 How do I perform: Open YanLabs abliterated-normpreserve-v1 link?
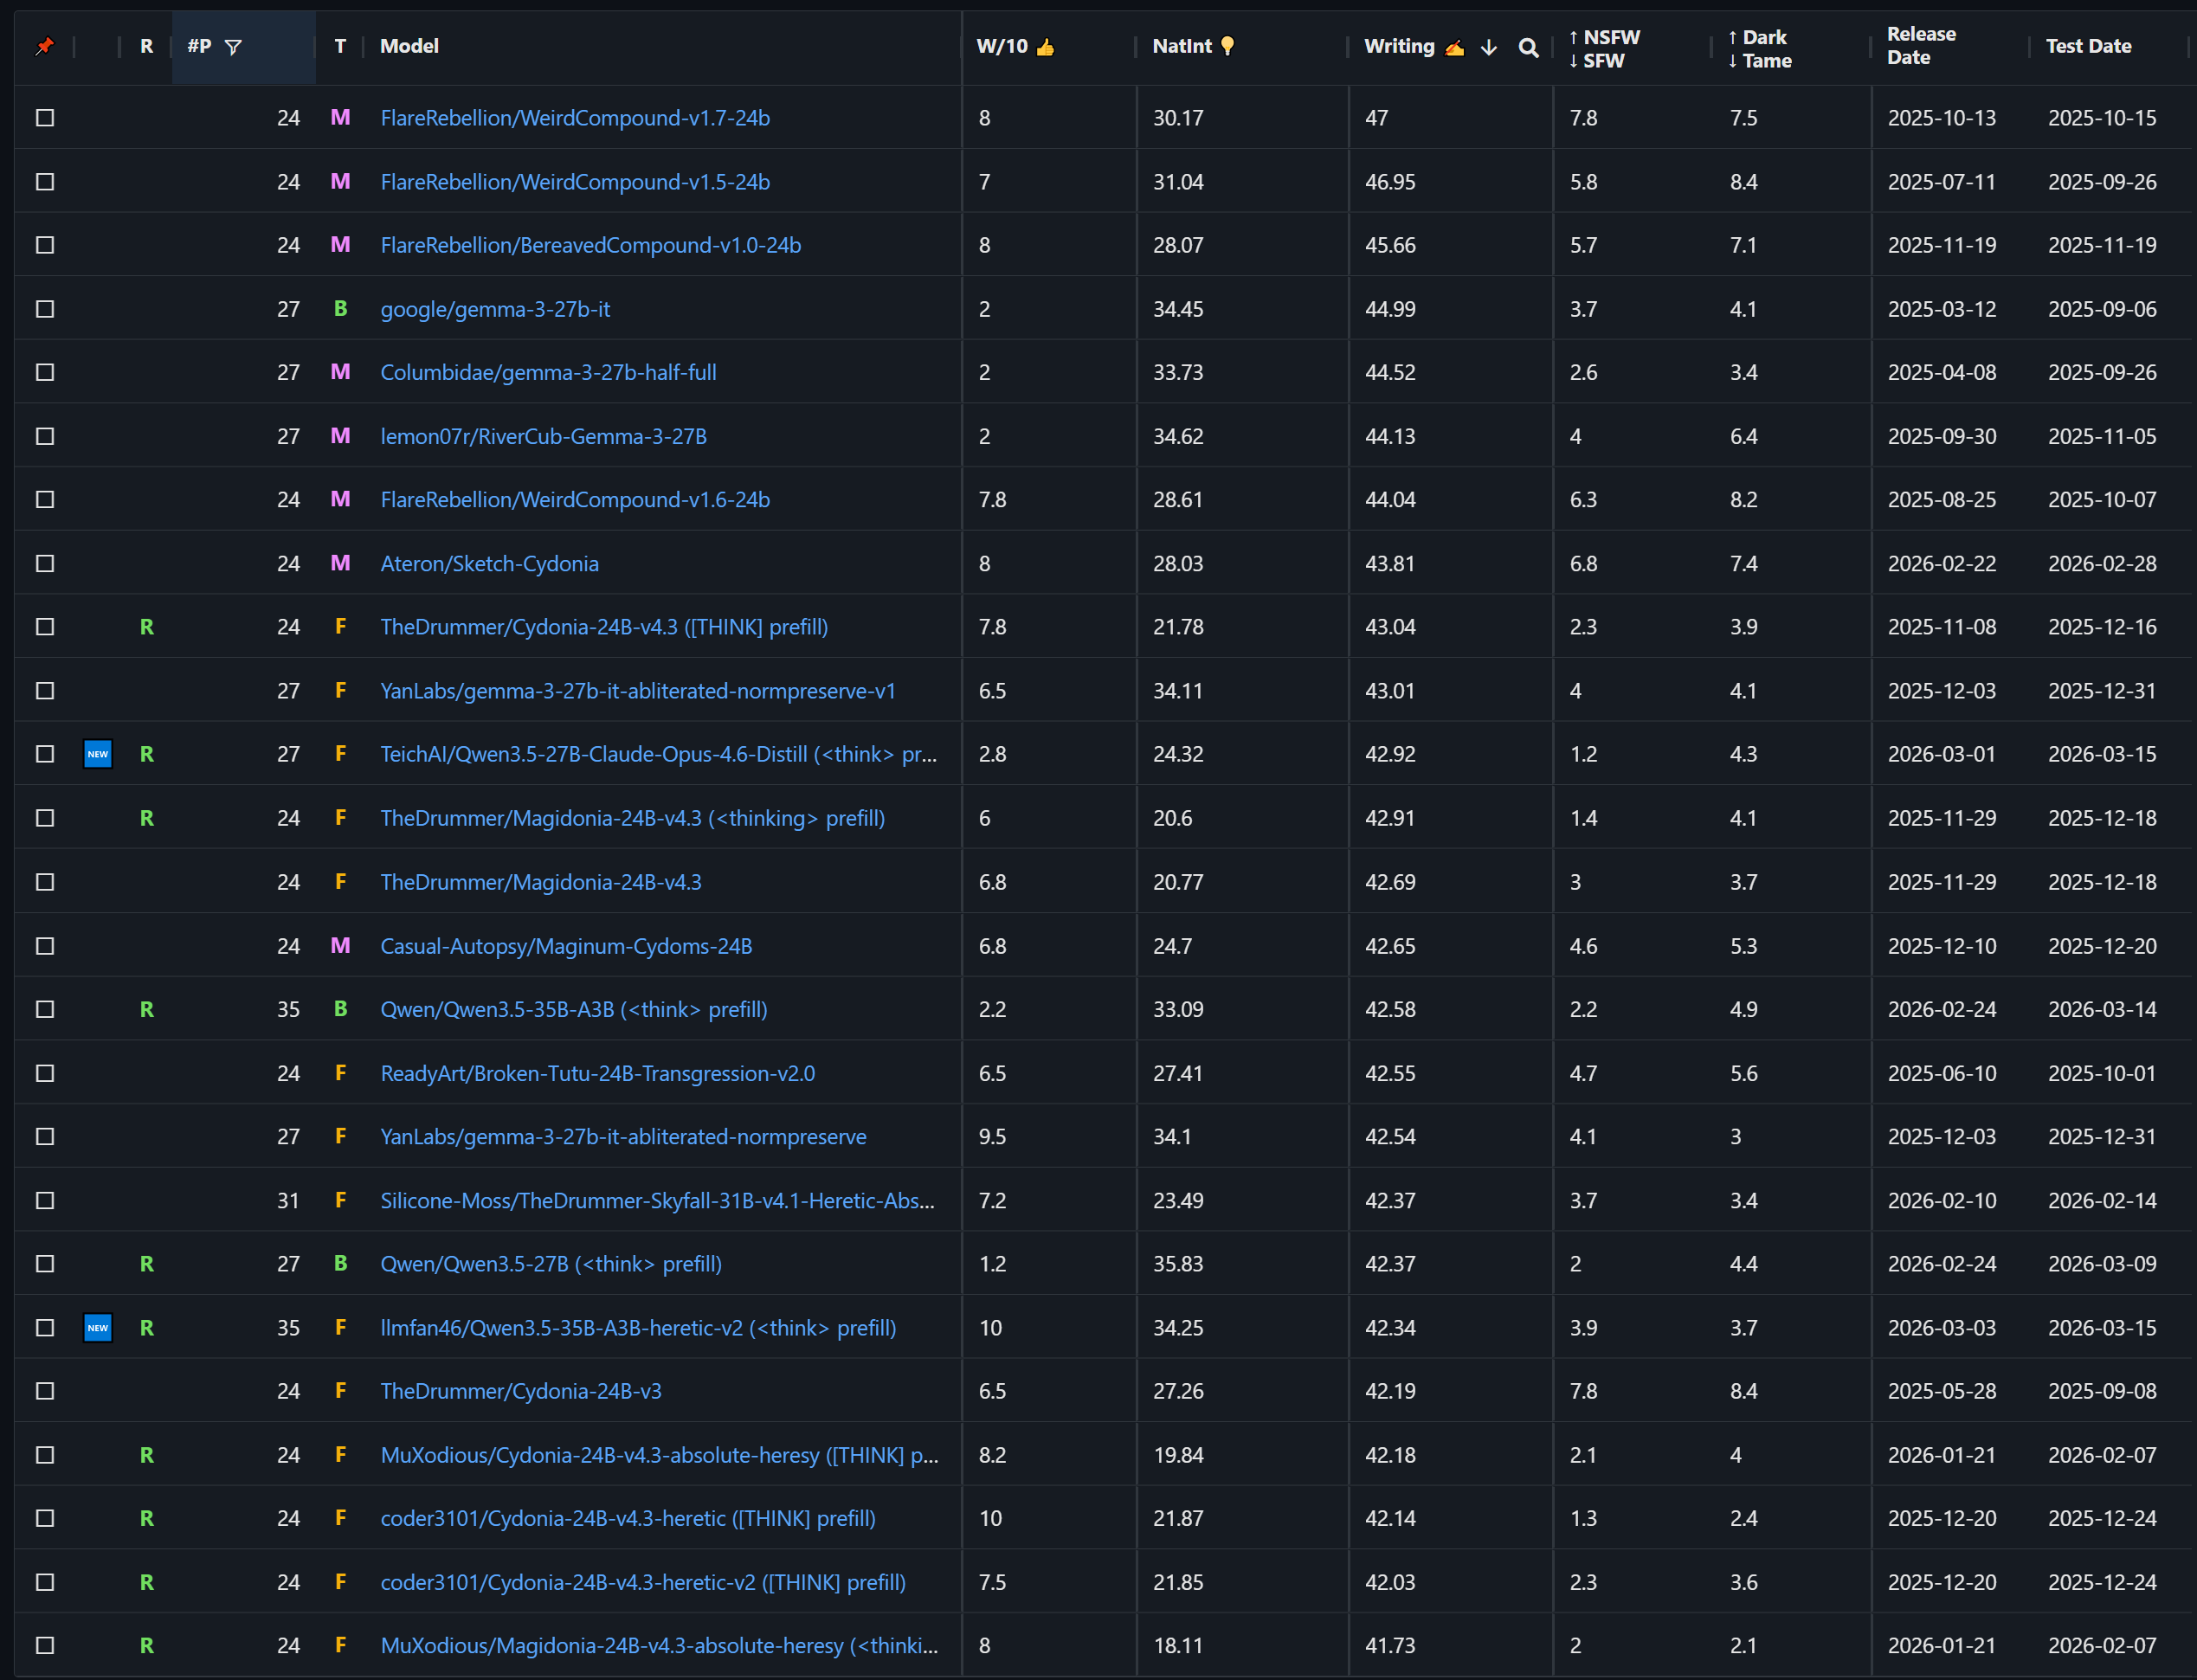point(638,691)
